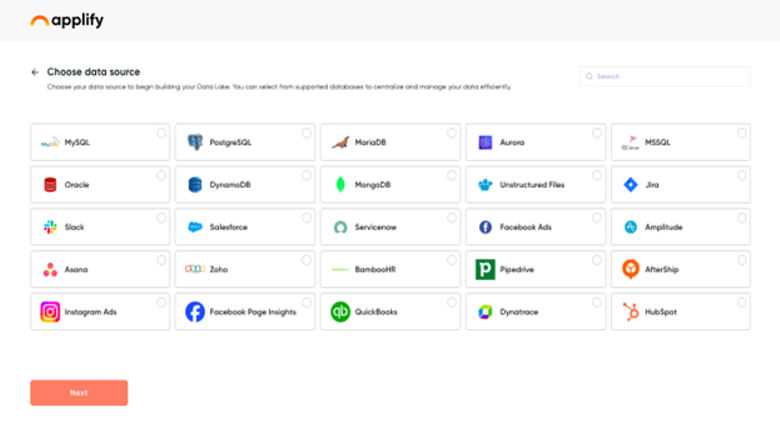Image resolution: width=780 pixels, height=439 pixels.
Task: Choose the Unstructured Files data source card
Action: 535,185
